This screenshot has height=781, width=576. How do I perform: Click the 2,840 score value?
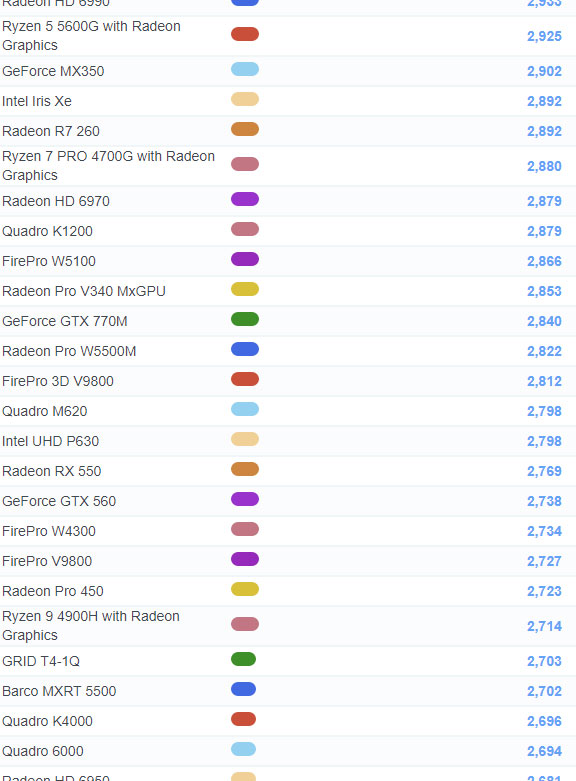pyautogui.click(x=544, y=321)
